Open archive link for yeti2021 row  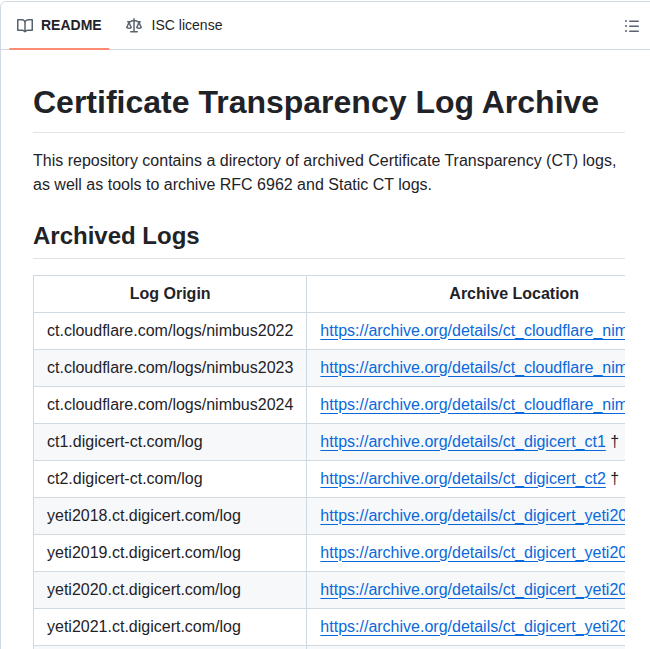coord(472,627)
